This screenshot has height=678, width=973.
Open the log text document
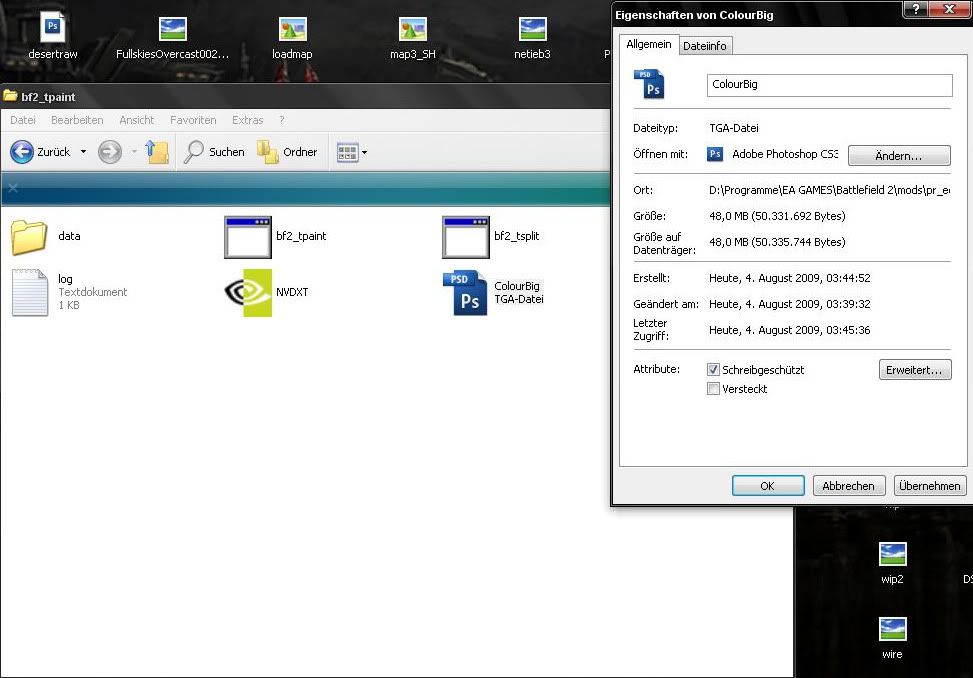pos(30,292)
